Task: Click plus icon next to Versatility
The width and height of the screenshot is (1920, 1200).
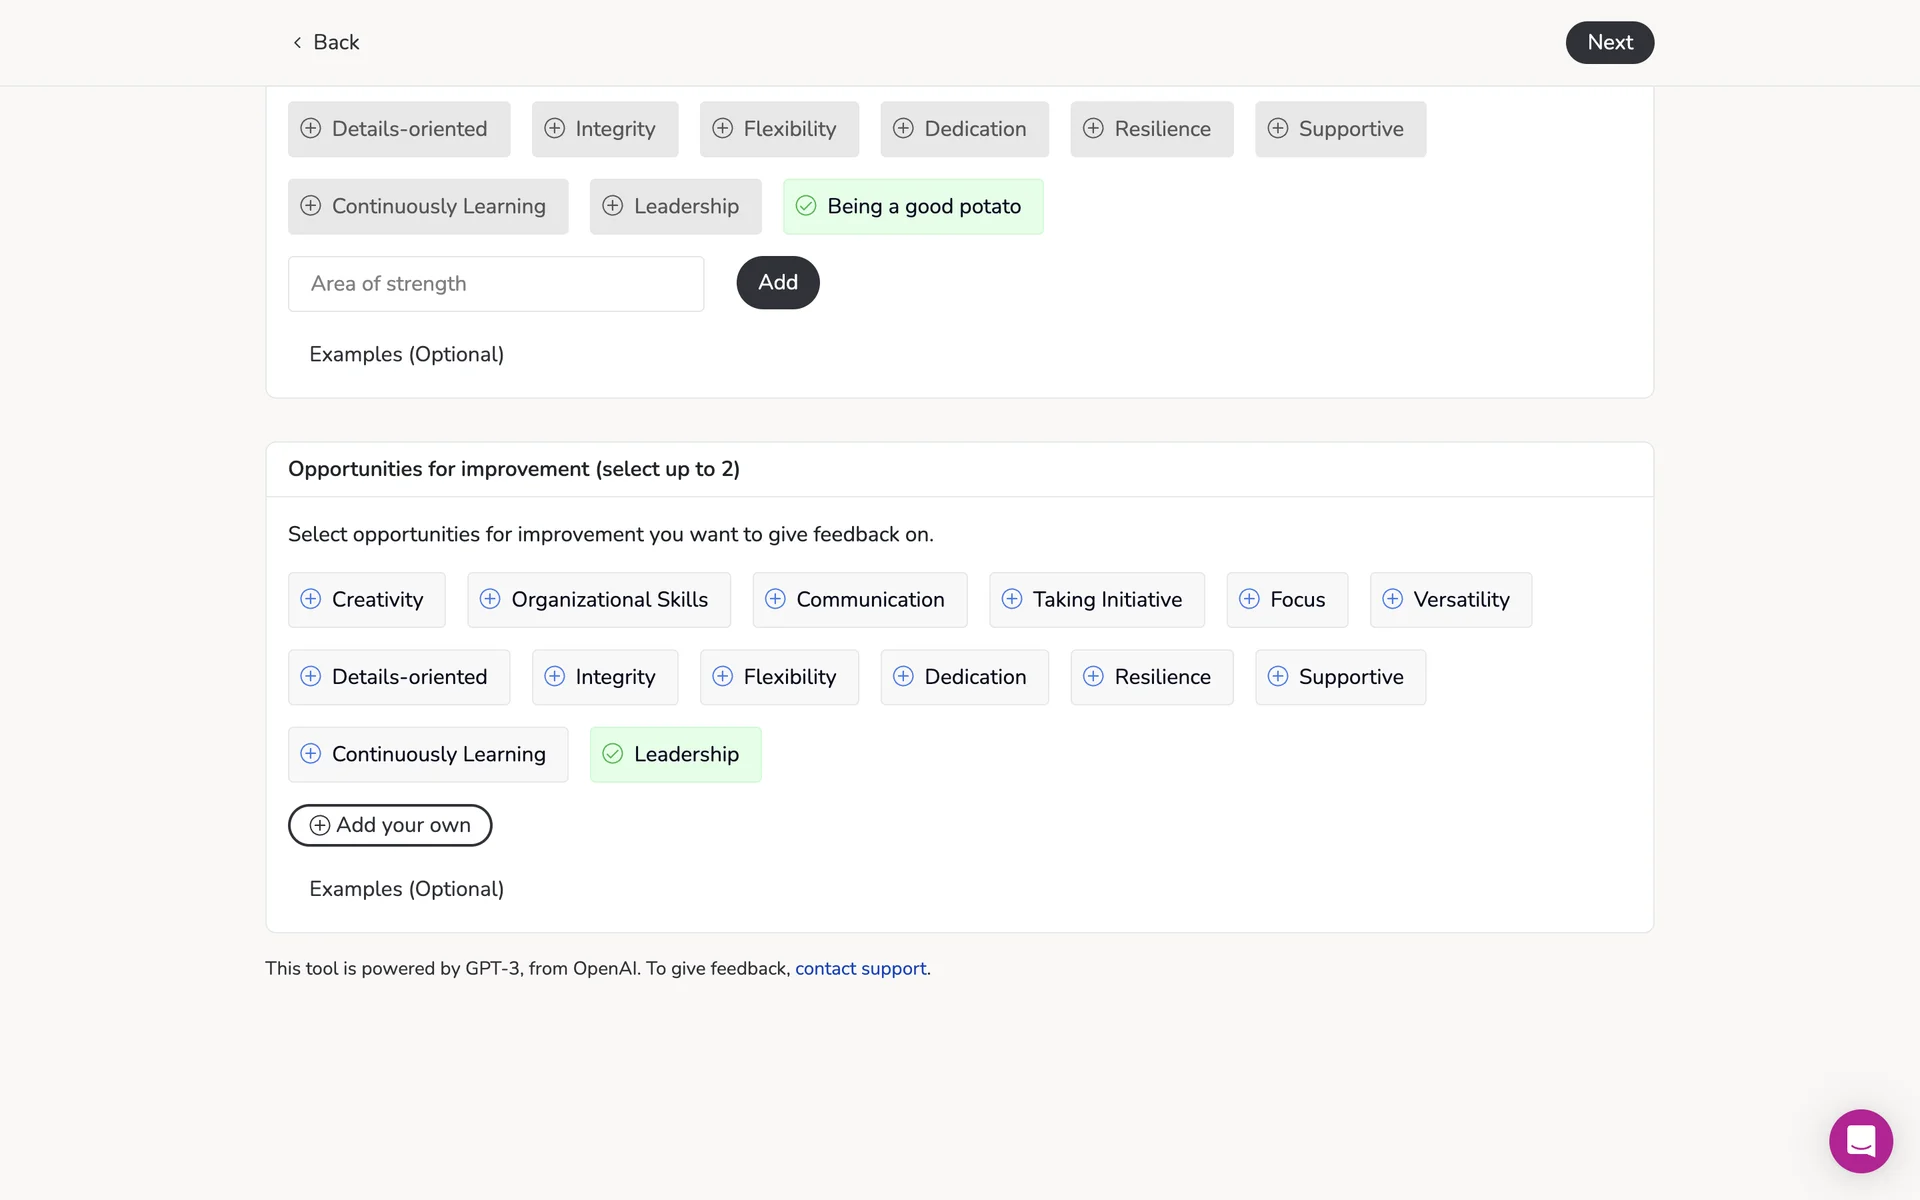Action: tap(1392, 599)
